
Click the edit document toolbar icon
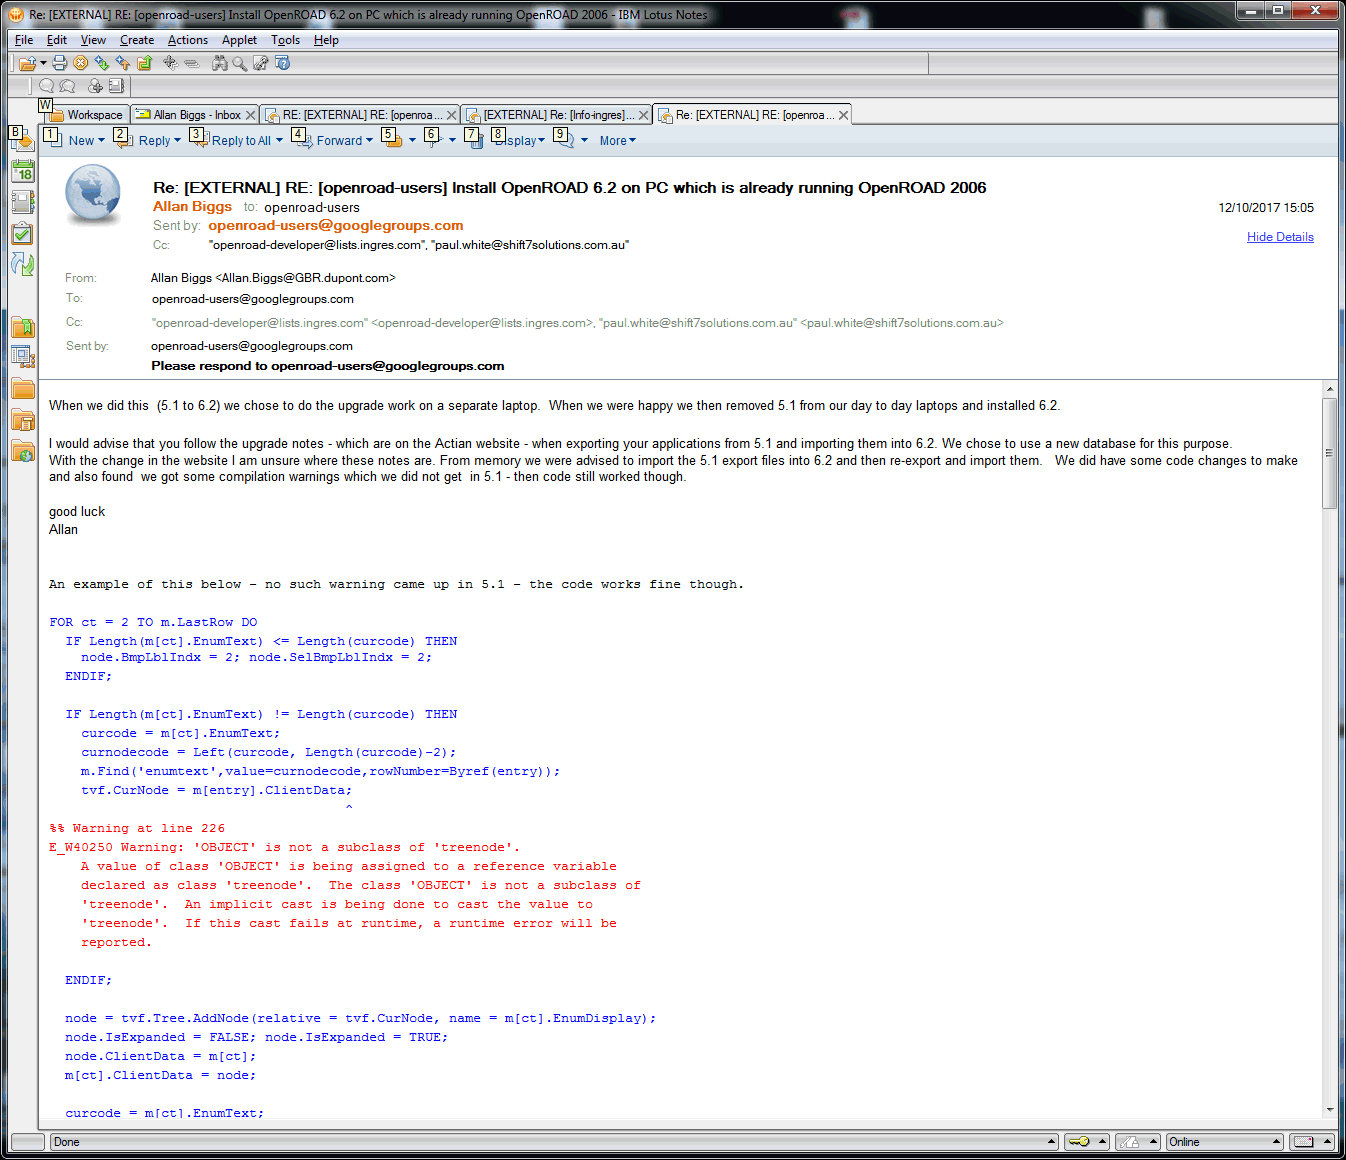(x=261, y=63)
